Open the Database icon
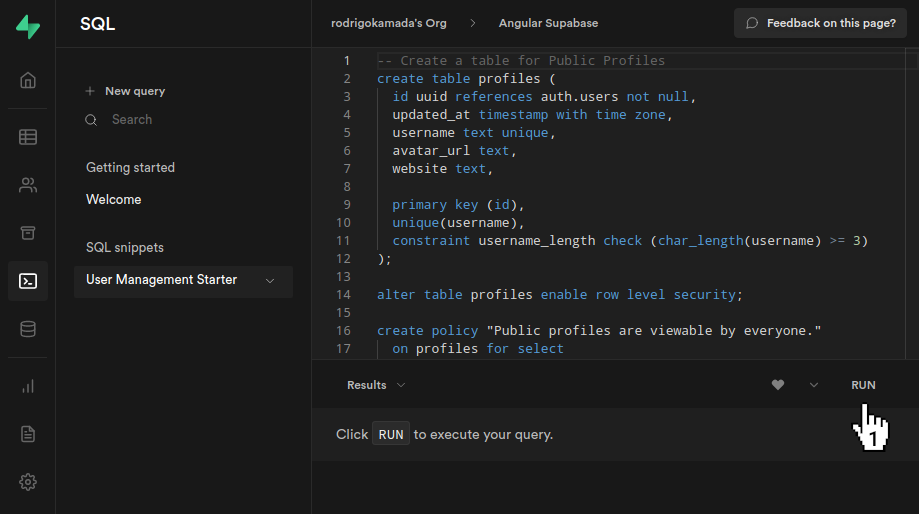919x514 pixels. tap(28, 329)
